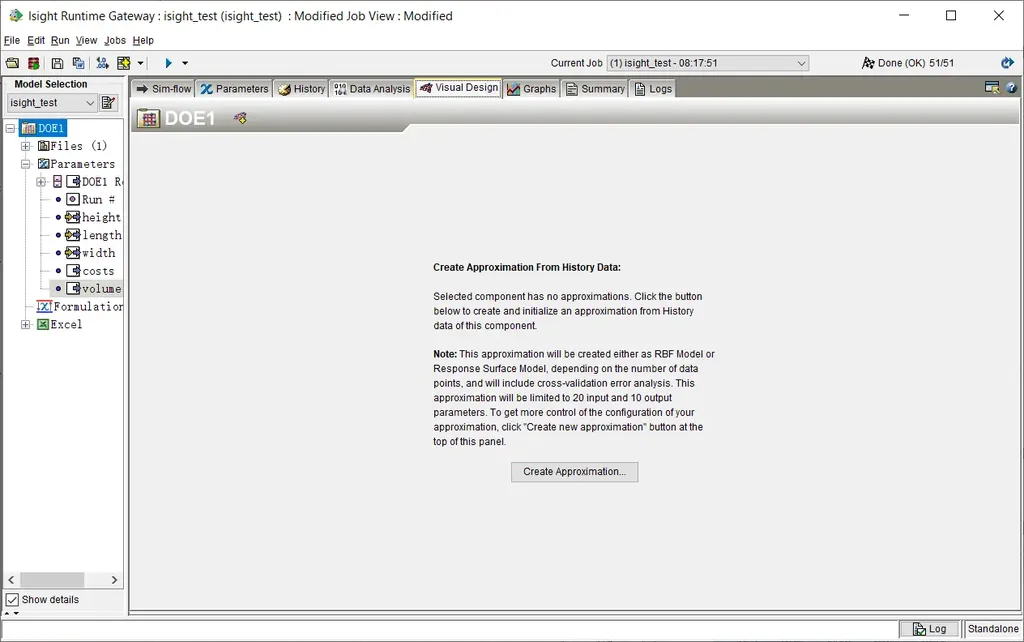
Task: Switch to the History tab
Action: (x=301, y=89)
